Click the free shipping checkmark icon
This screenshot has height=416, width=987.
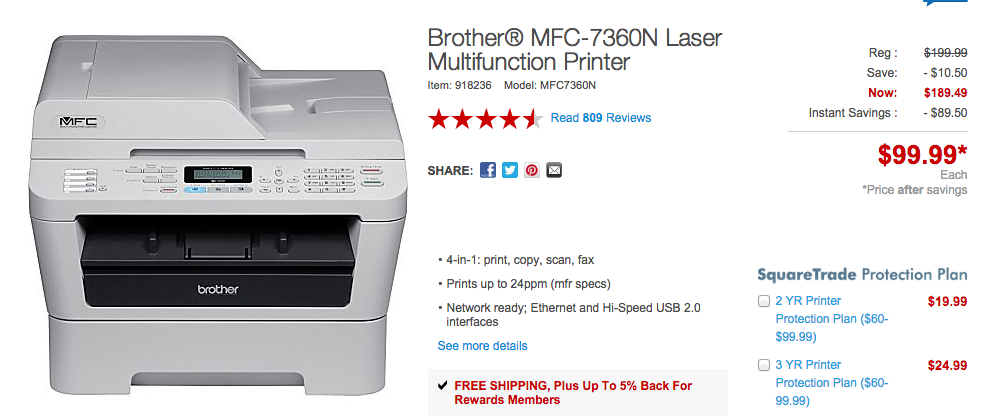point(443,385)
